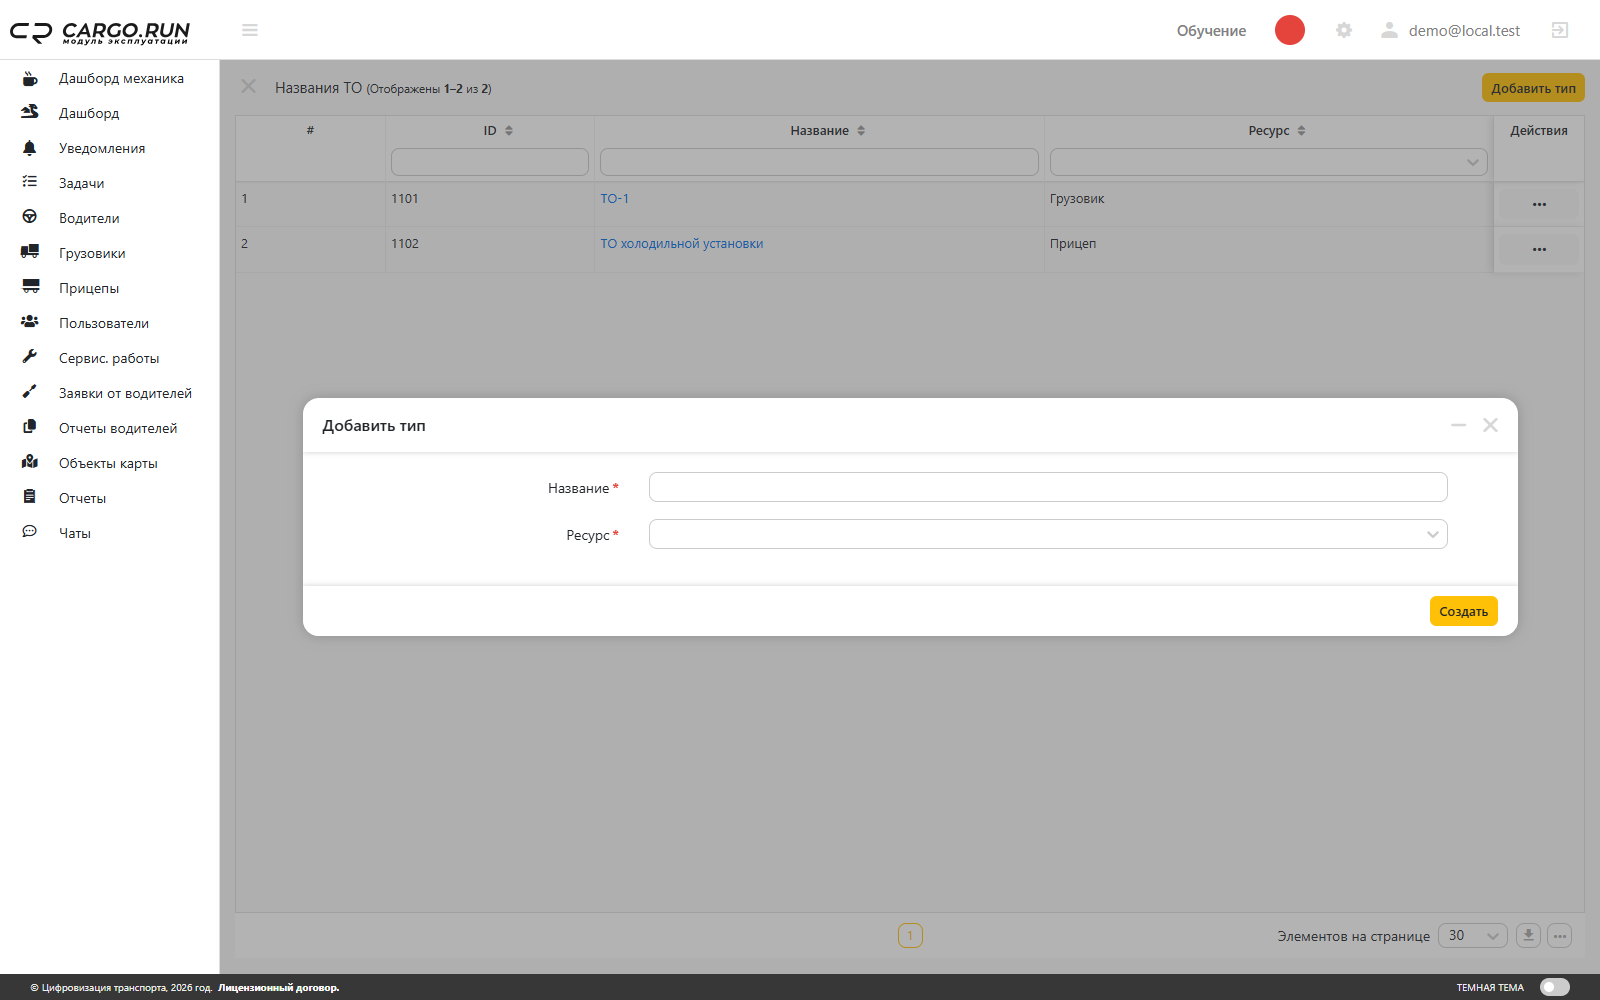This screenshot has height=1000, width=1600.
Task: Open Дашборд механика in sidebar
Action: [x=121, y=78]
